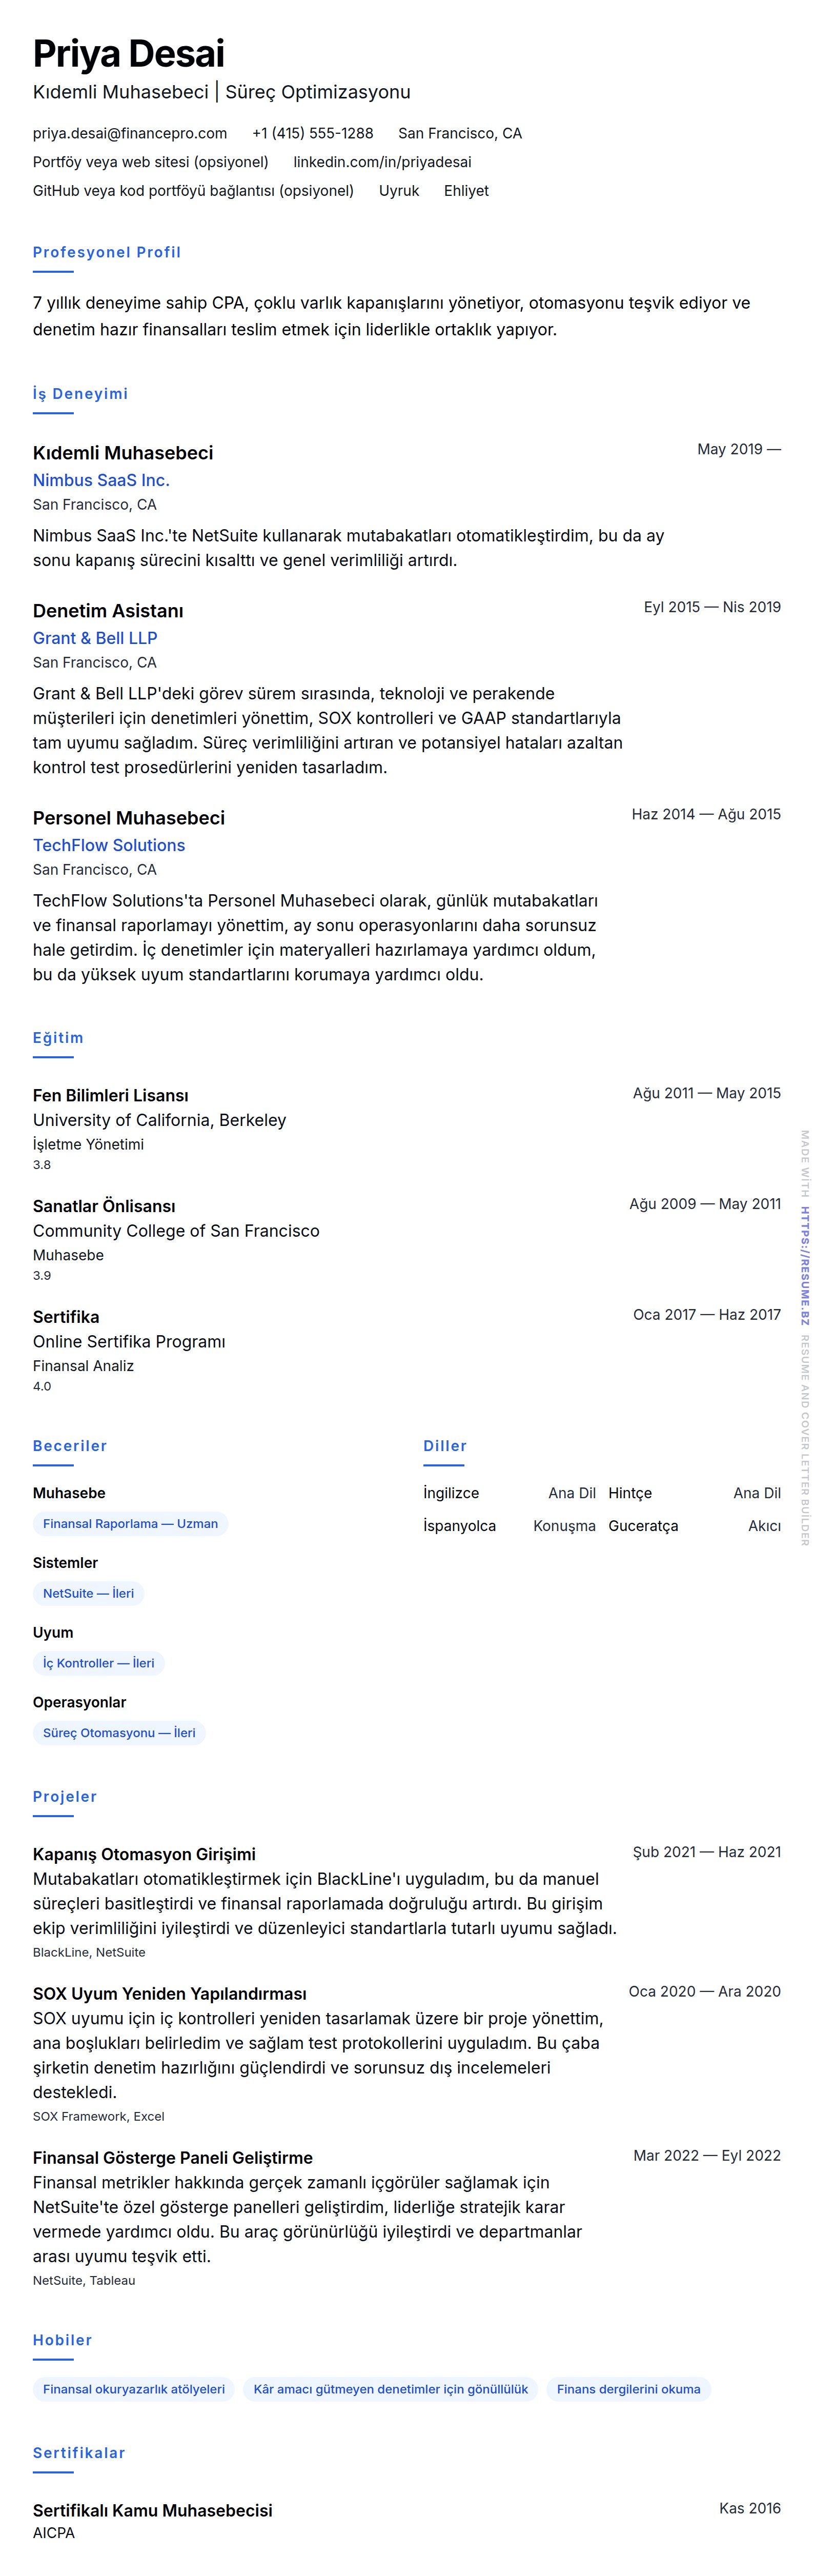Open the Grant & Bell LLP link
The width and height of the screenshot is (814, 2576).
(x=95, y=638)
